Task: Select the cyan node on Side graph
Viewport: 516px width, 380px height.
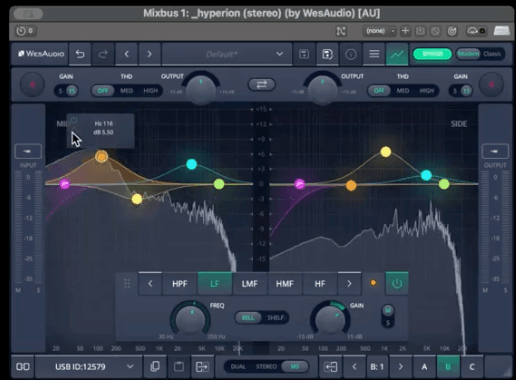Action: [x=426, y=175]
